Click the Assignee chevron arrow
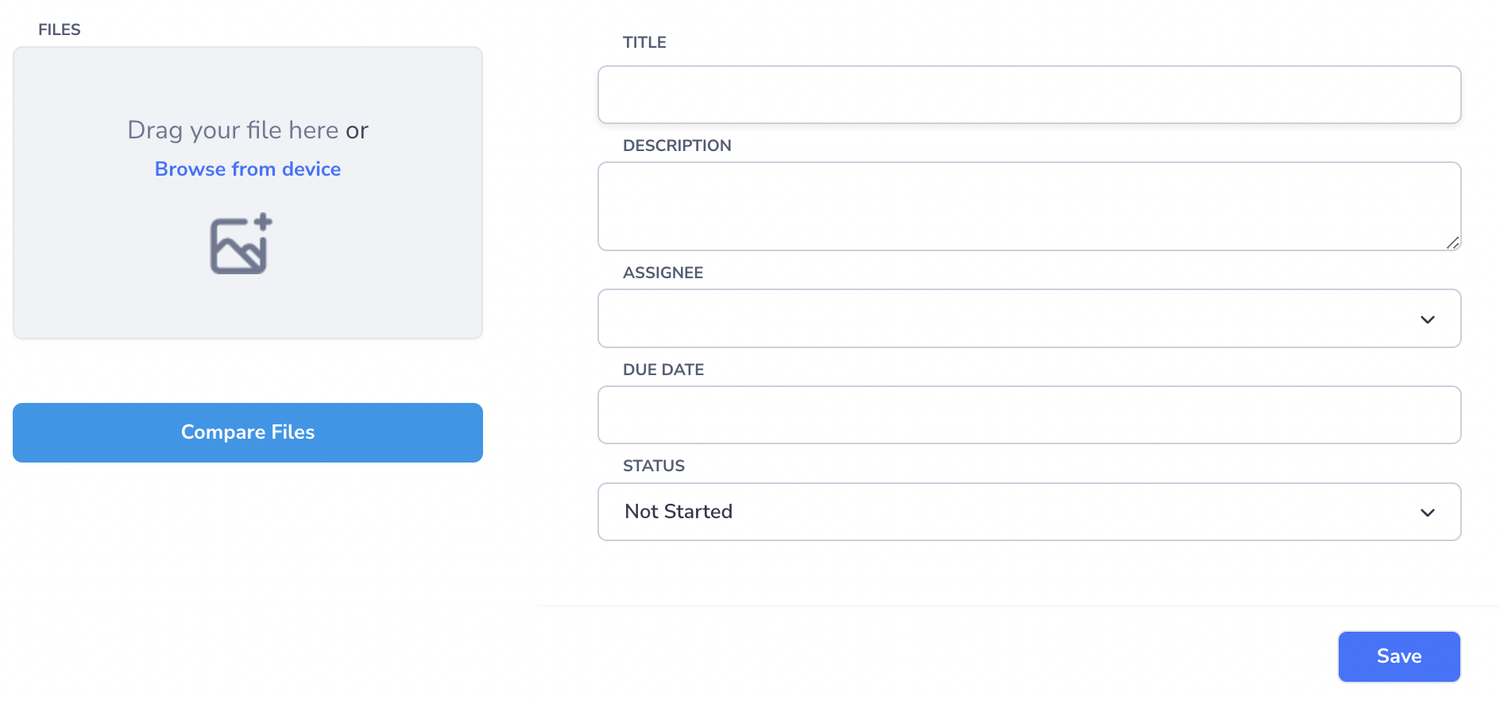Image resolution: width=1500 pixels, height=701 pixels. click(1428, 318)
